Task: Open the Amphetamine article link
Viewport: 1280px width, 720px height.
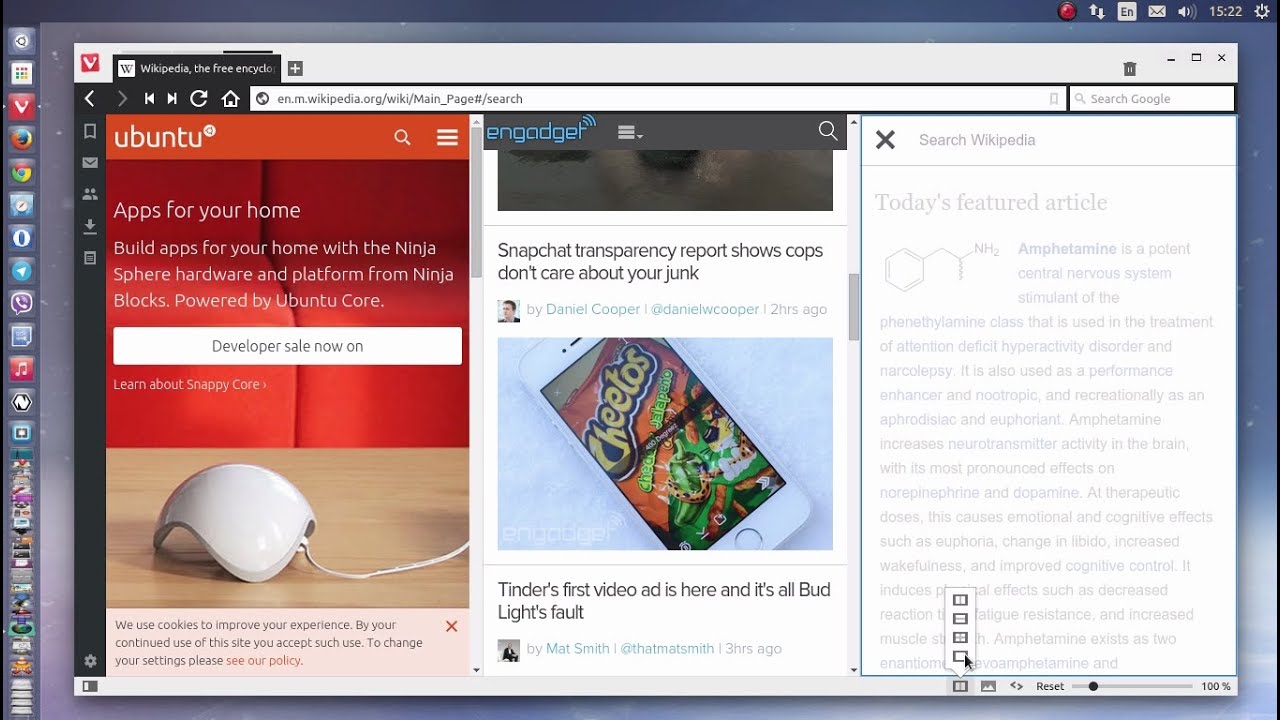Action: [x=1067, y=249]
